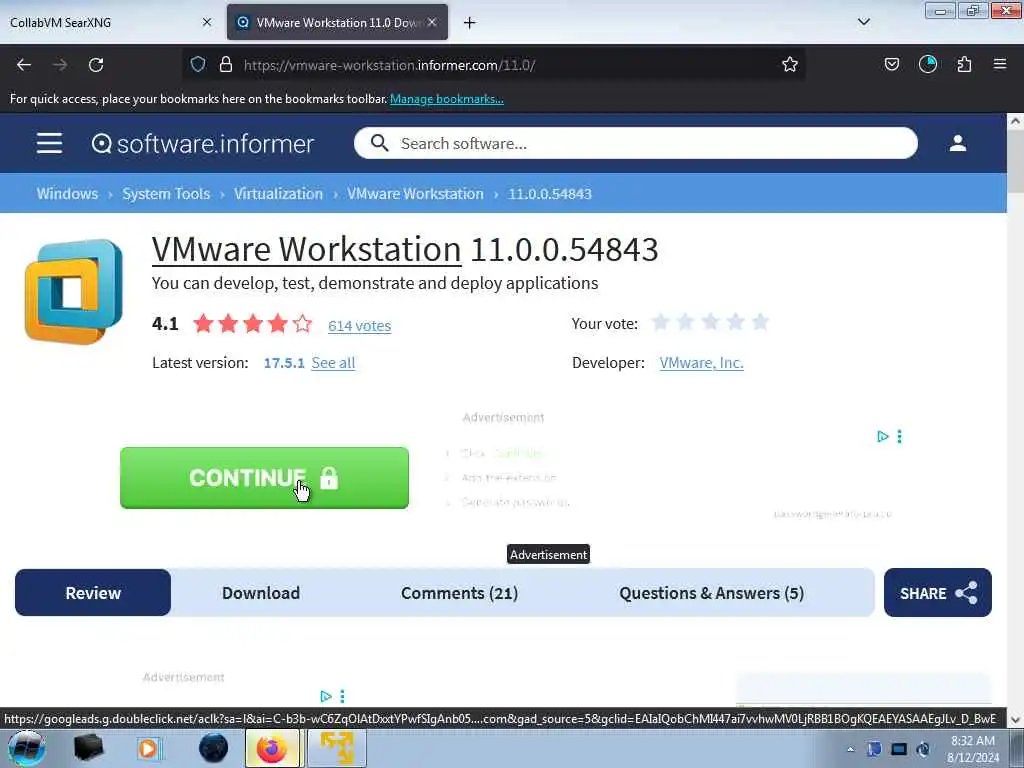Open Windows Start menu
The image size is (1024, 768).
pyautogui.click(x=26, y=748)
